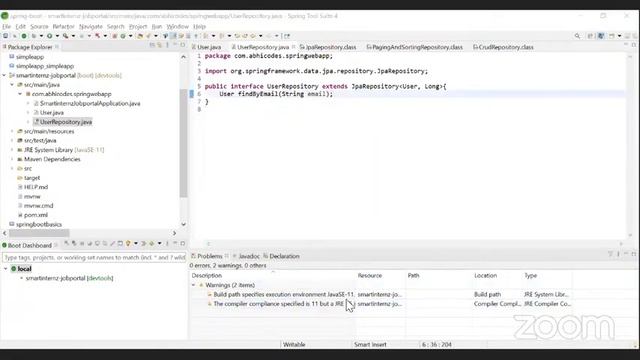Select SmartinternzJobportalApplication.java in Package Explorer
640x360 pixels.
tap(90, 104)
